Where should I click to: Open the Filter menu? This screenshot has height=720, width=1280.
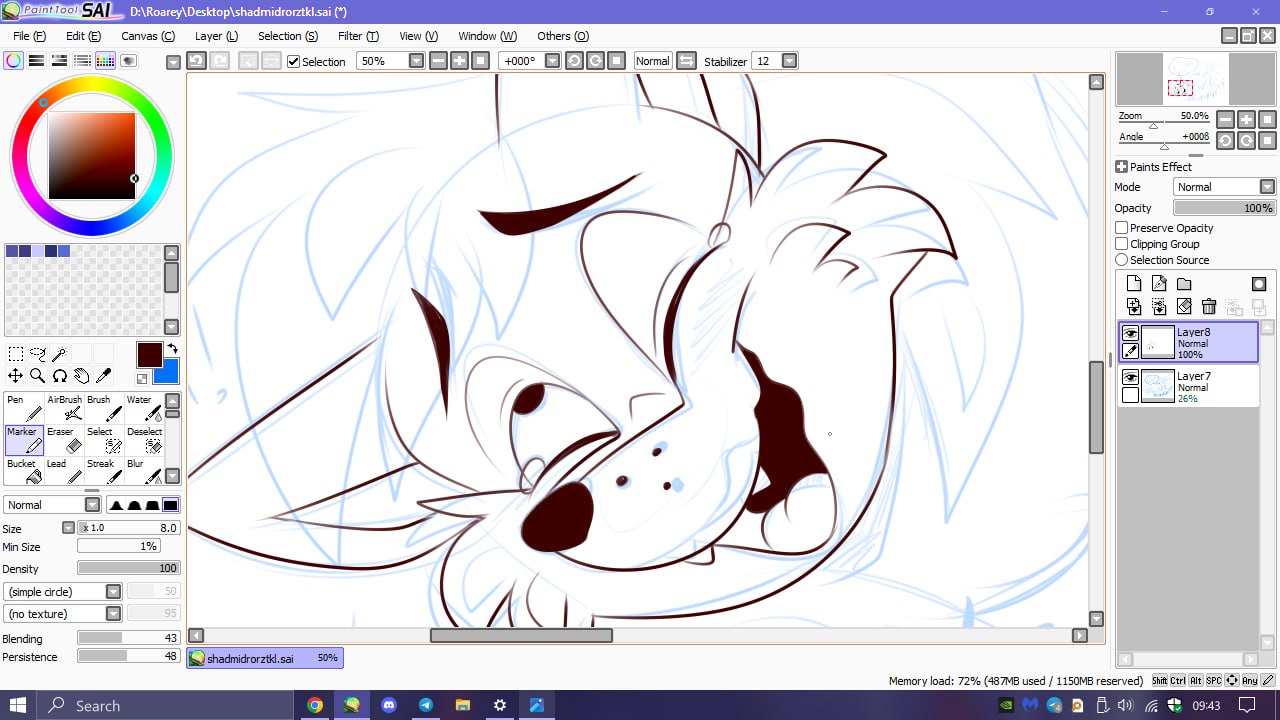(x=358, y=36)
